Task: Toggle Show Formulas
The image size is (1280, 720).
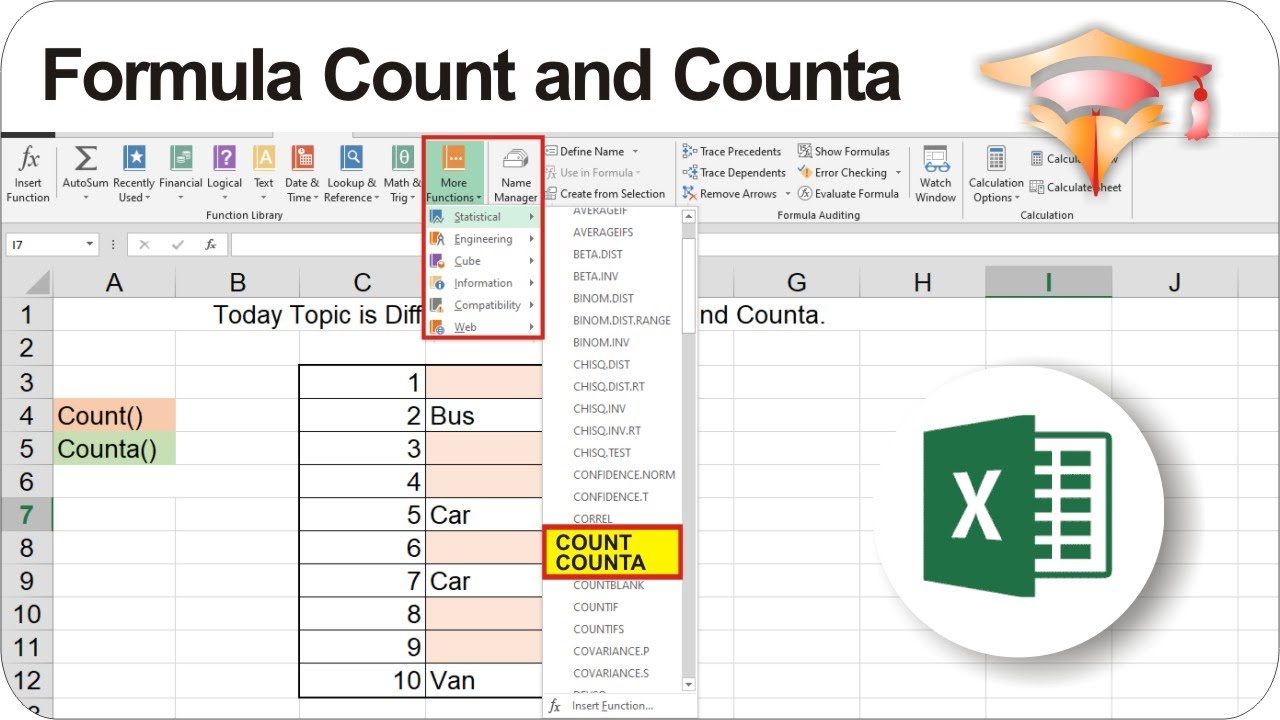Action: [843, 151]
